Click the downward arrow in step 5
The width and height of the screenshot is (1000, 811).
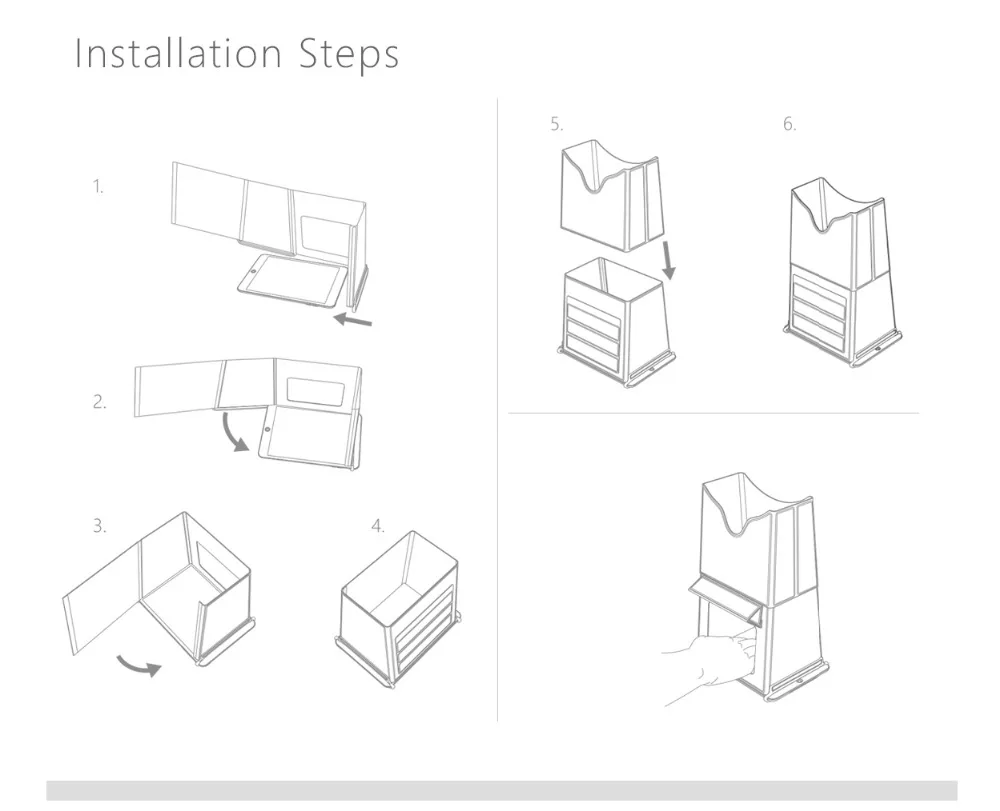pyautogui.click(x=667, y=259)
